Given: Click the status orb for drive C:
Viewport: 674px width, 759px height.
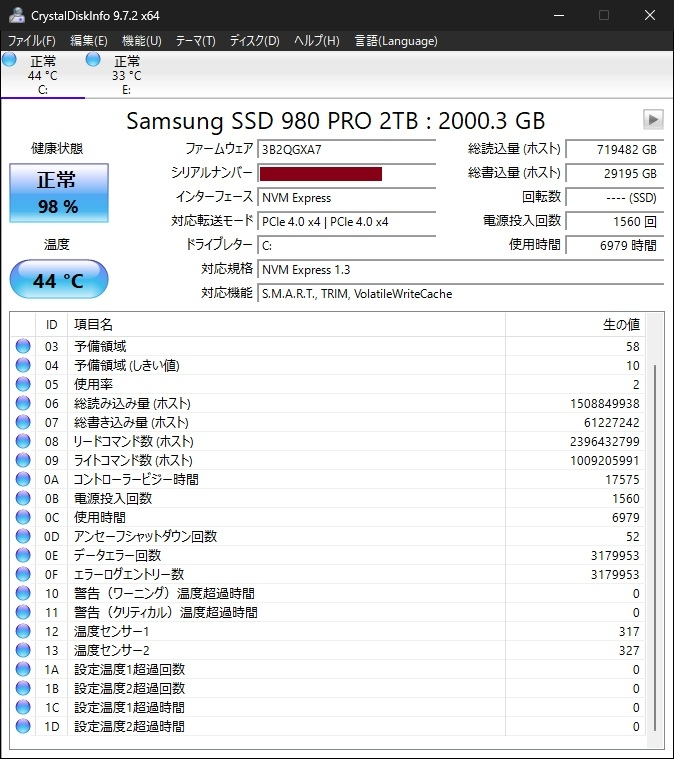Looking at the screenshot, I should click(x=9, y=60).
